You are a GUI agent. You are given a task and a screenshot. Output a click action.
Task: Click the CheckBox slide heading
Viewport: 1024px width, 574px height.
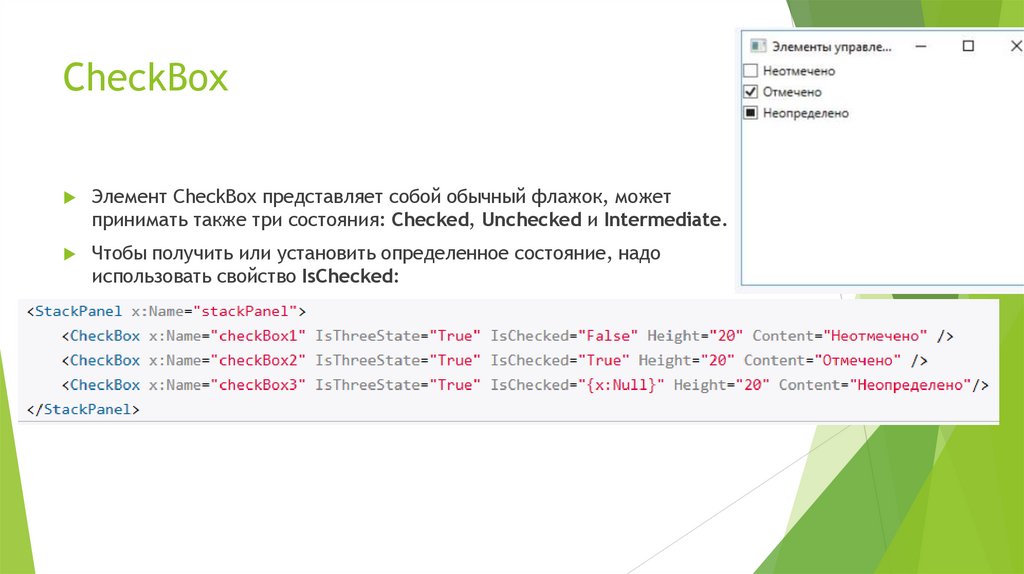[145, 78]
